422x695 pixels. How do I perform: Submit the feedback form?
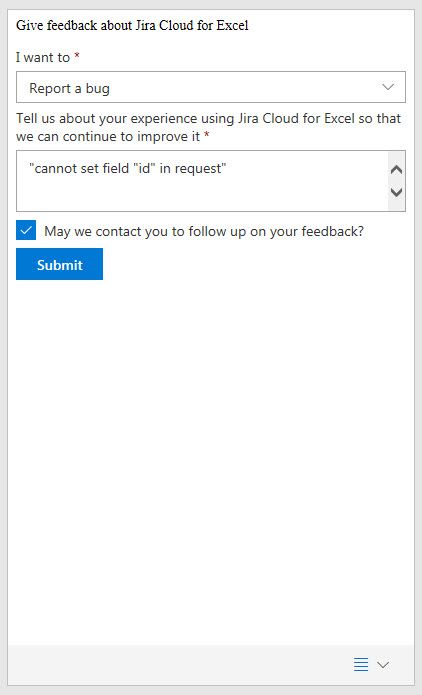click(59, 264)
